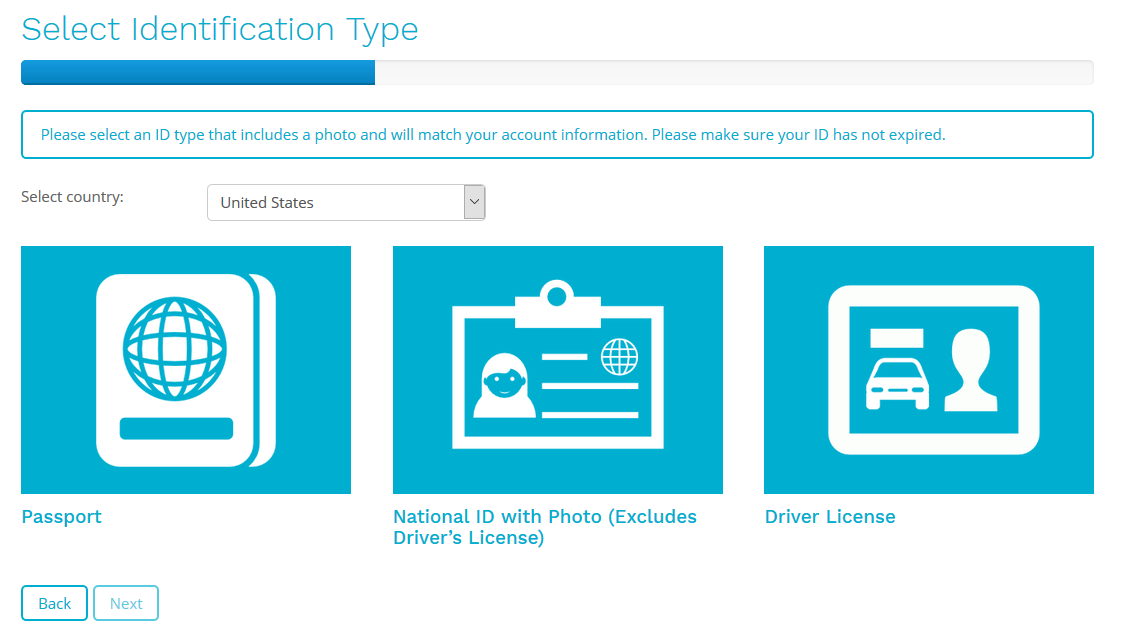Viewport: 1123px width, 643px height.
Task: Click the Next button
Action: (126, 603)
